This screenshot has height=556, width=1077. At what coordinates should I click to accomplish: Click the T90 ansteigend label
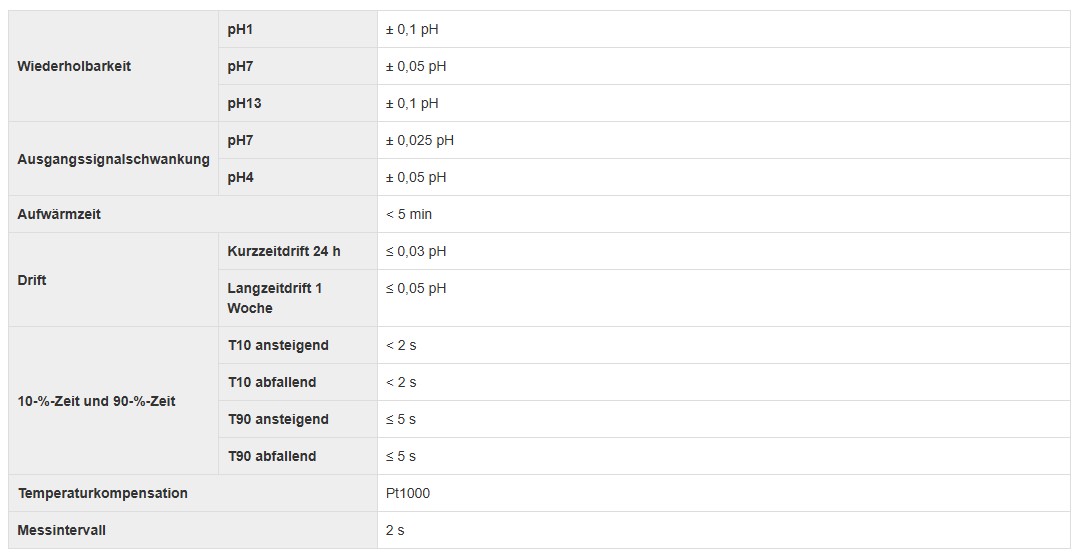point(278,420)
